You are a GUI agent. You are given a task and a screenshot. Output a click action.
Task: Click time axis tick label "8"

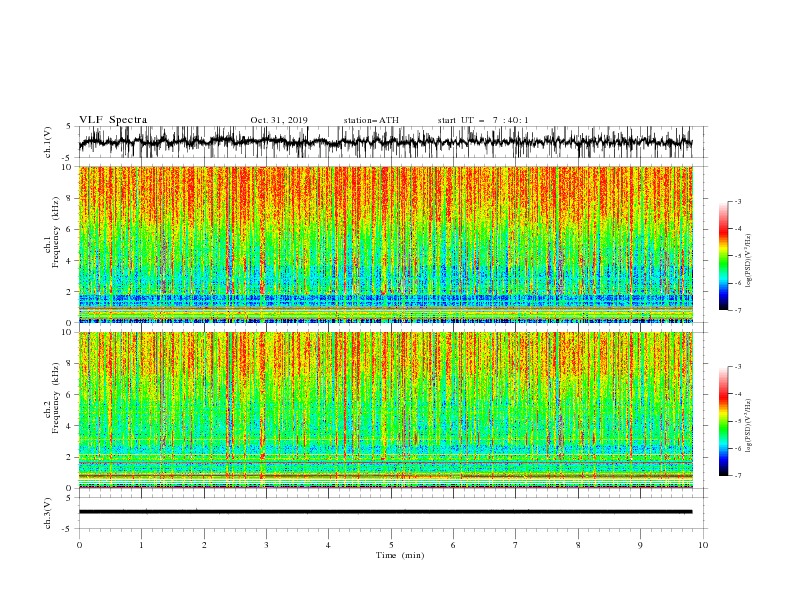pyautogui.click(x=578, y=545)
